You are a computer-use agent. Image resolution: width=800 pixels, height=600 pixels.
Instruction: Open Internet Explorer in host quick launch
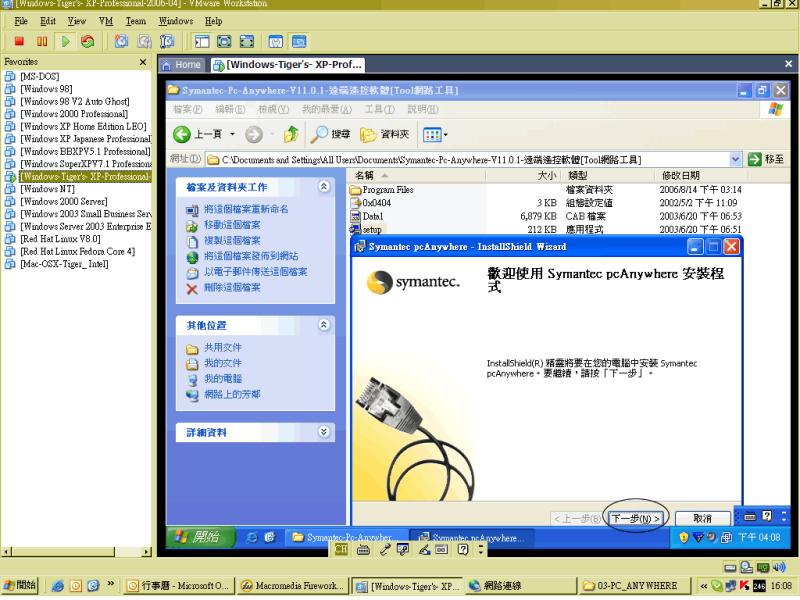(58, 586)
